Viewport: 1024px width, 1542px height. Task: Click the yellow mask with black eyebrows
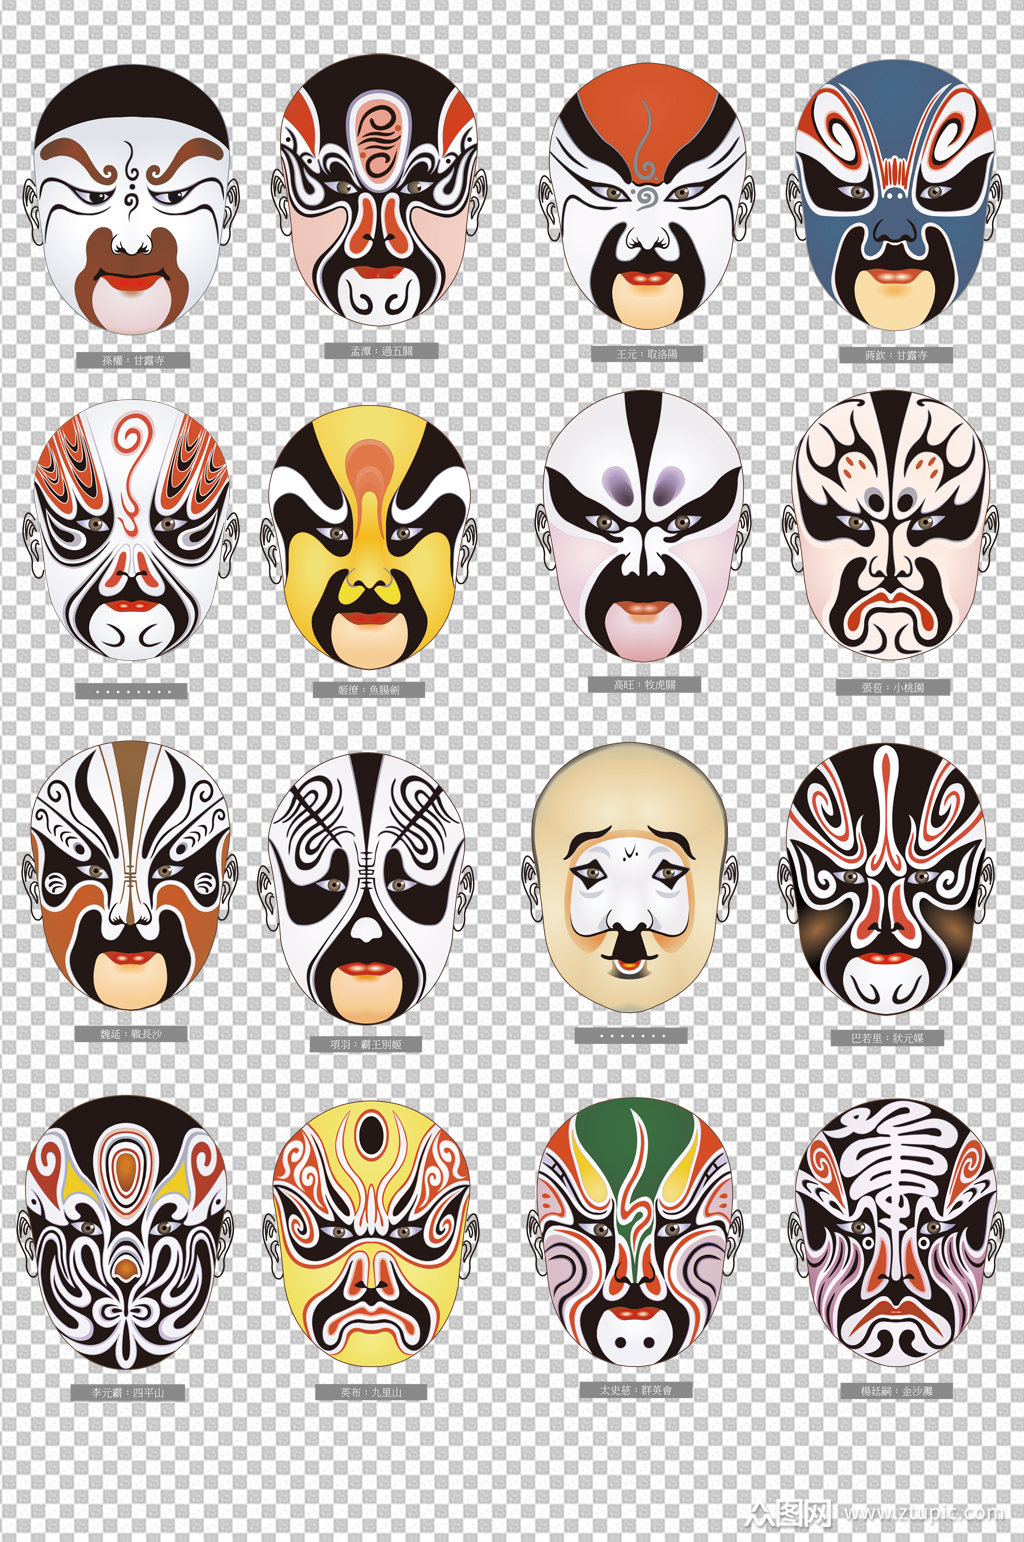(368, 537)
